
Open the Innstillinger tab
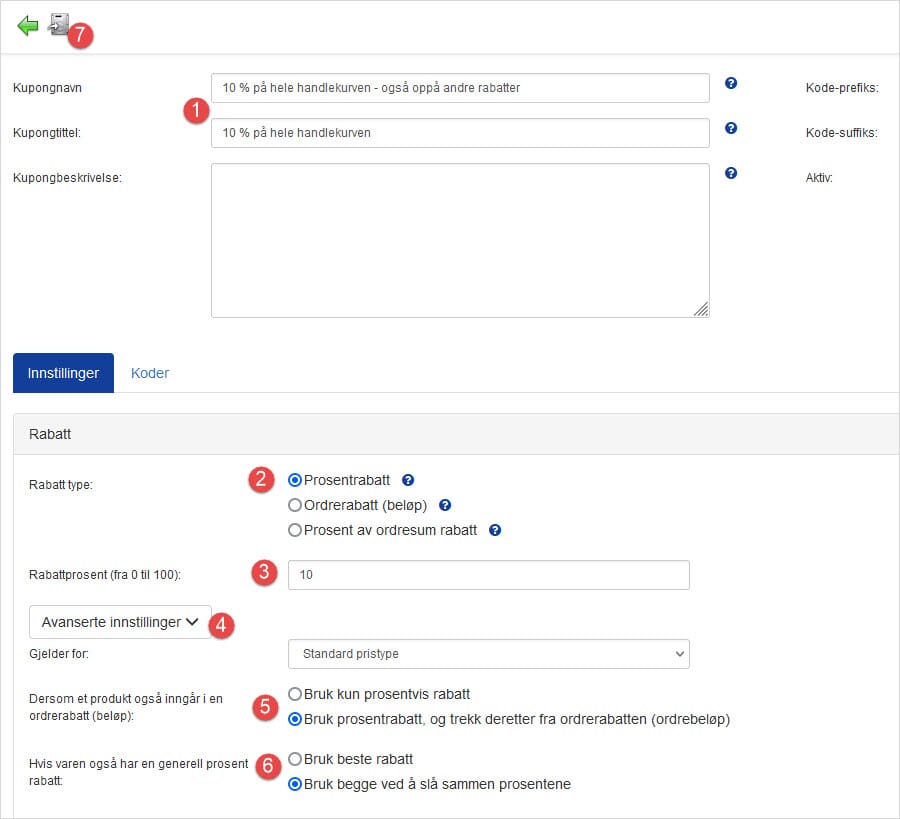point(63,373)
